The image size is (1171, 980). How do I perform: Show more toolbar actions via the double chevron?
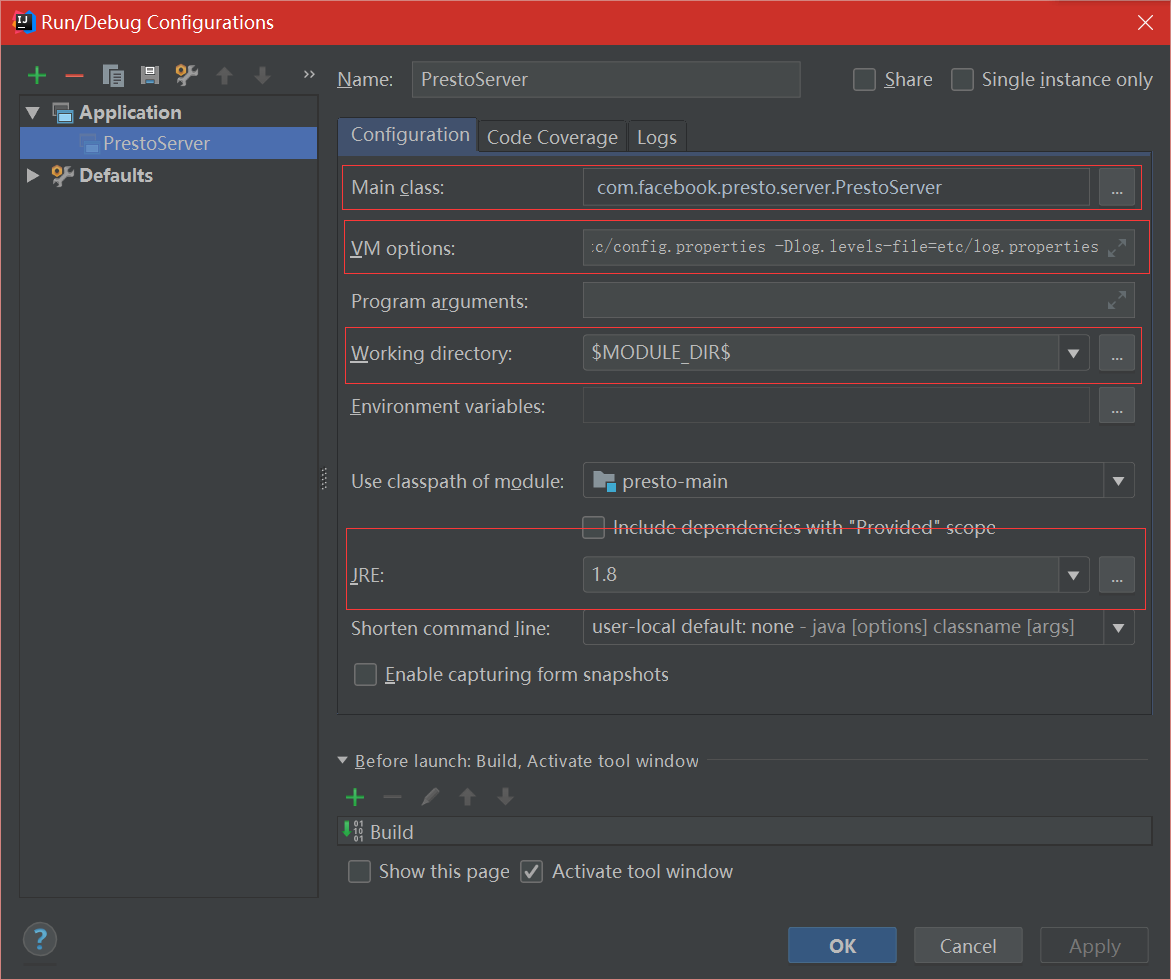point(309,74)
